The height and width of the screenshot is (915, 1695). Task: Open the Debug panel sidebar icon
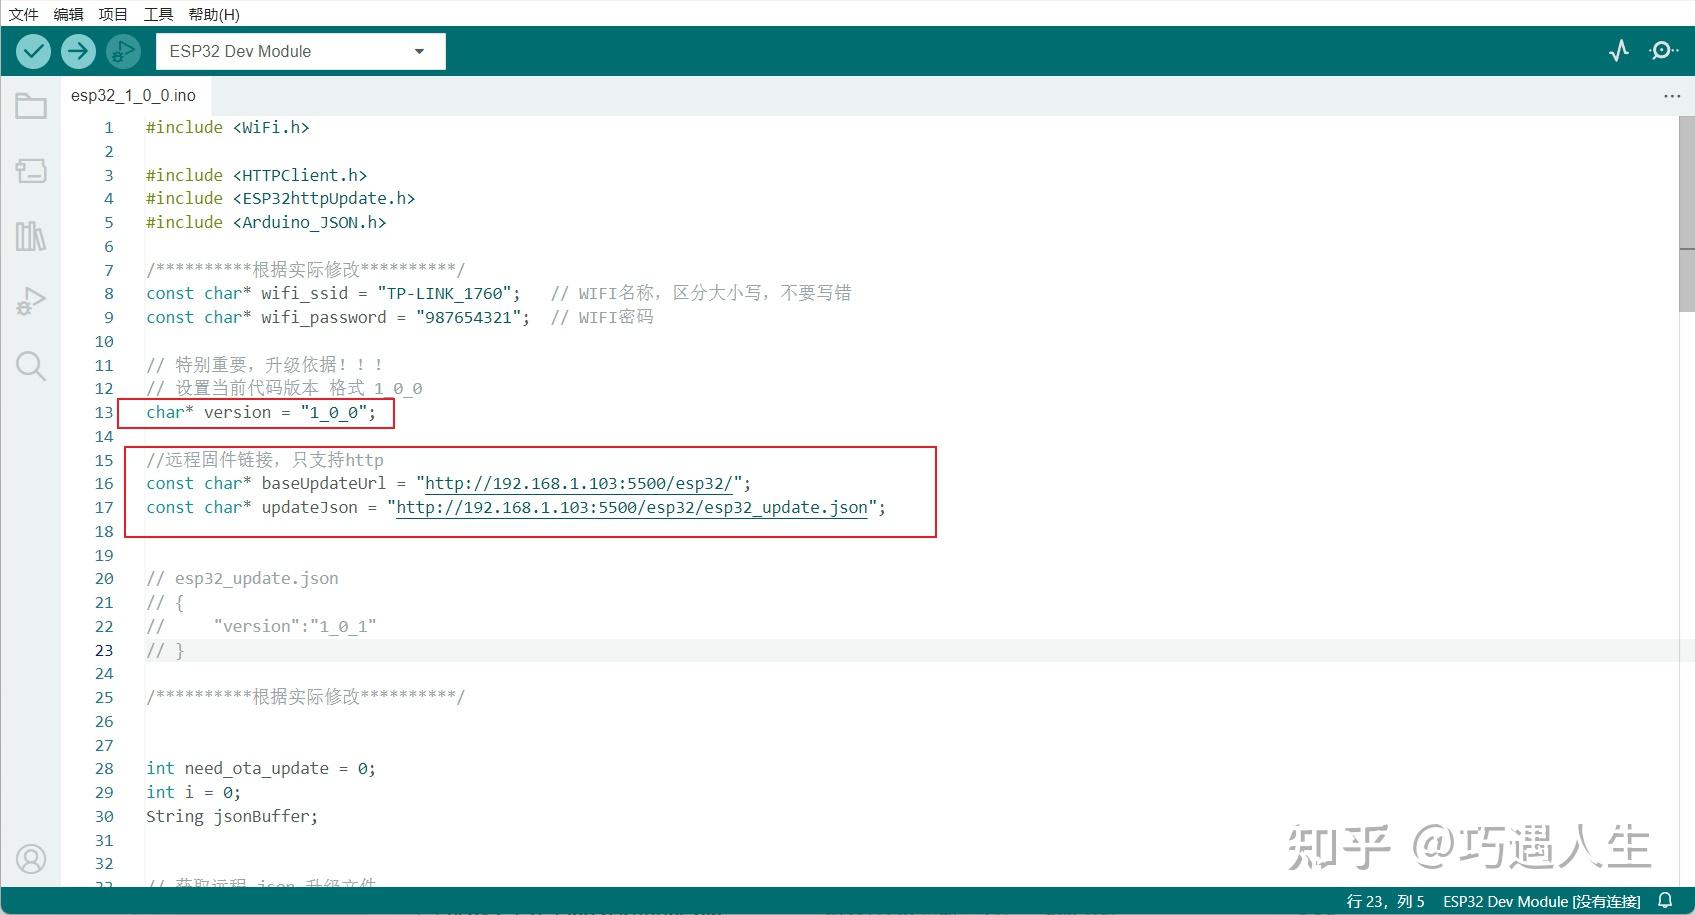click(31, 301)
